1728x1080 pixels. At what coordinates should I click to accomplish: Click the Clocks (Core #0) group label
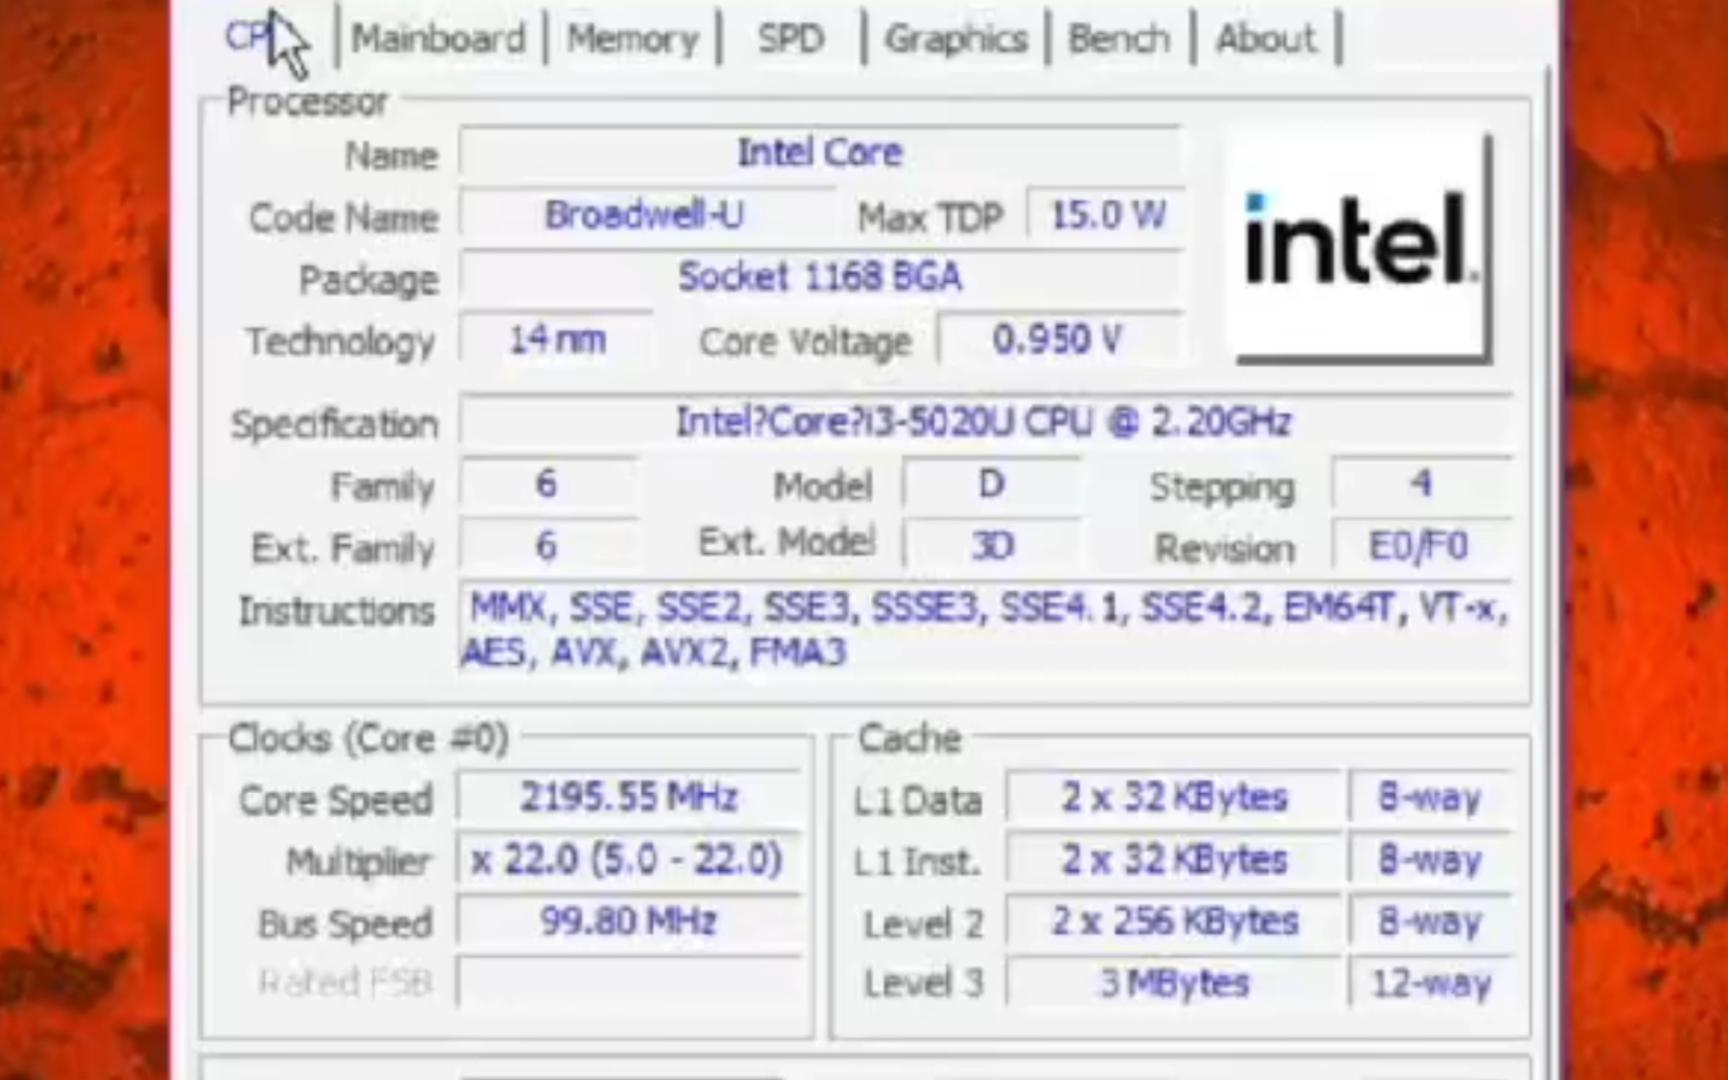(x=368, y=739)
